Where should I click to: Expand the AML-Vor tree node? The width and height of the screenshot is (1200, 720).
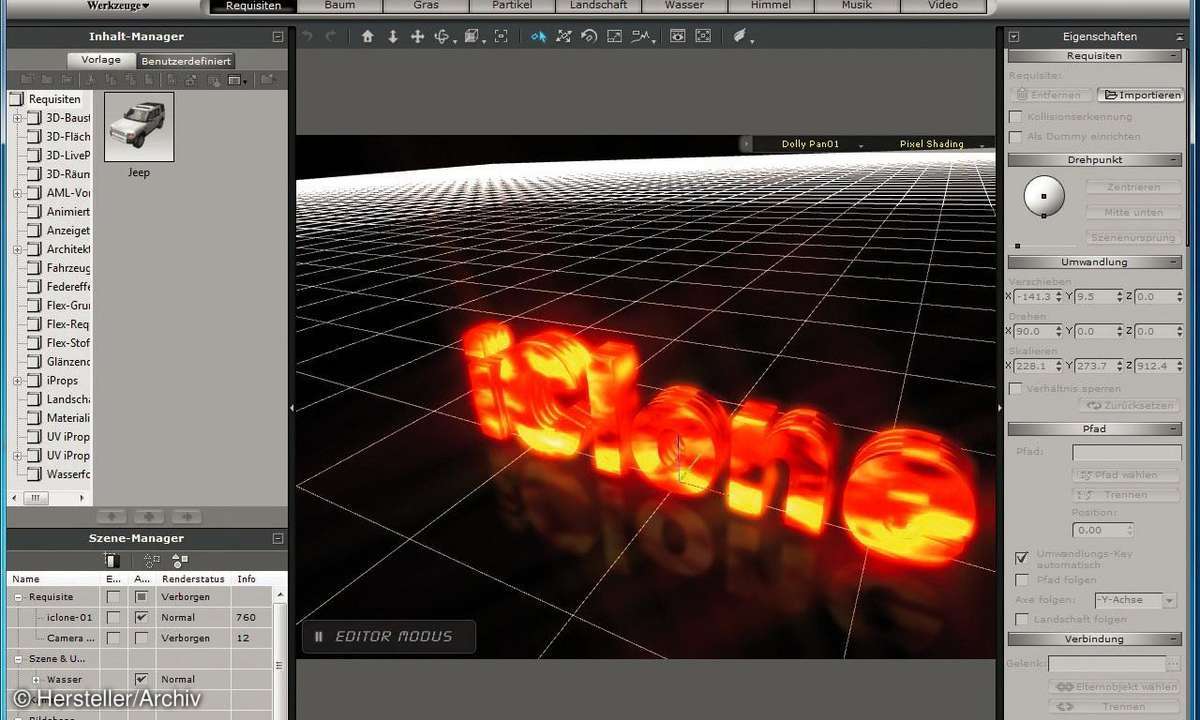pos(17,193)
